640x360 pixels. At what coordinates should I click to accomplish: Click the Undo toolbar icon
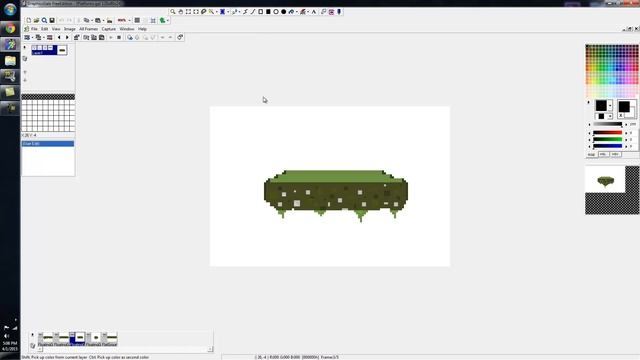click(x=61, y=20)
